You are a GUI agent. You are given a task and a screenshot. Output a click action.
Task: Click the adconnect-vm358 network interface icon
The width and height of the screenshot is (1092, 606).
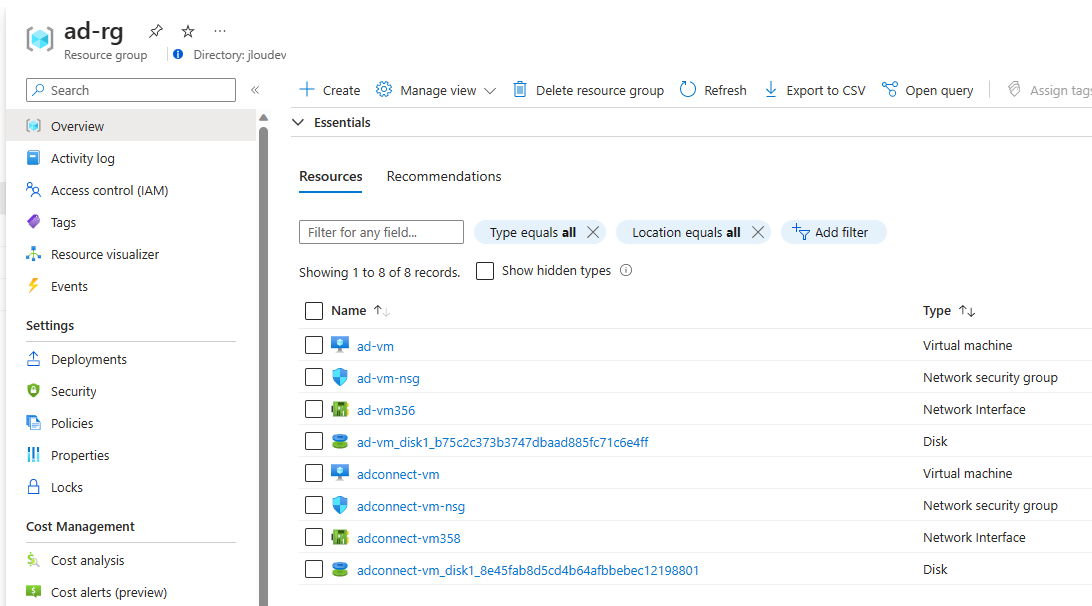[x=340, y=538]
